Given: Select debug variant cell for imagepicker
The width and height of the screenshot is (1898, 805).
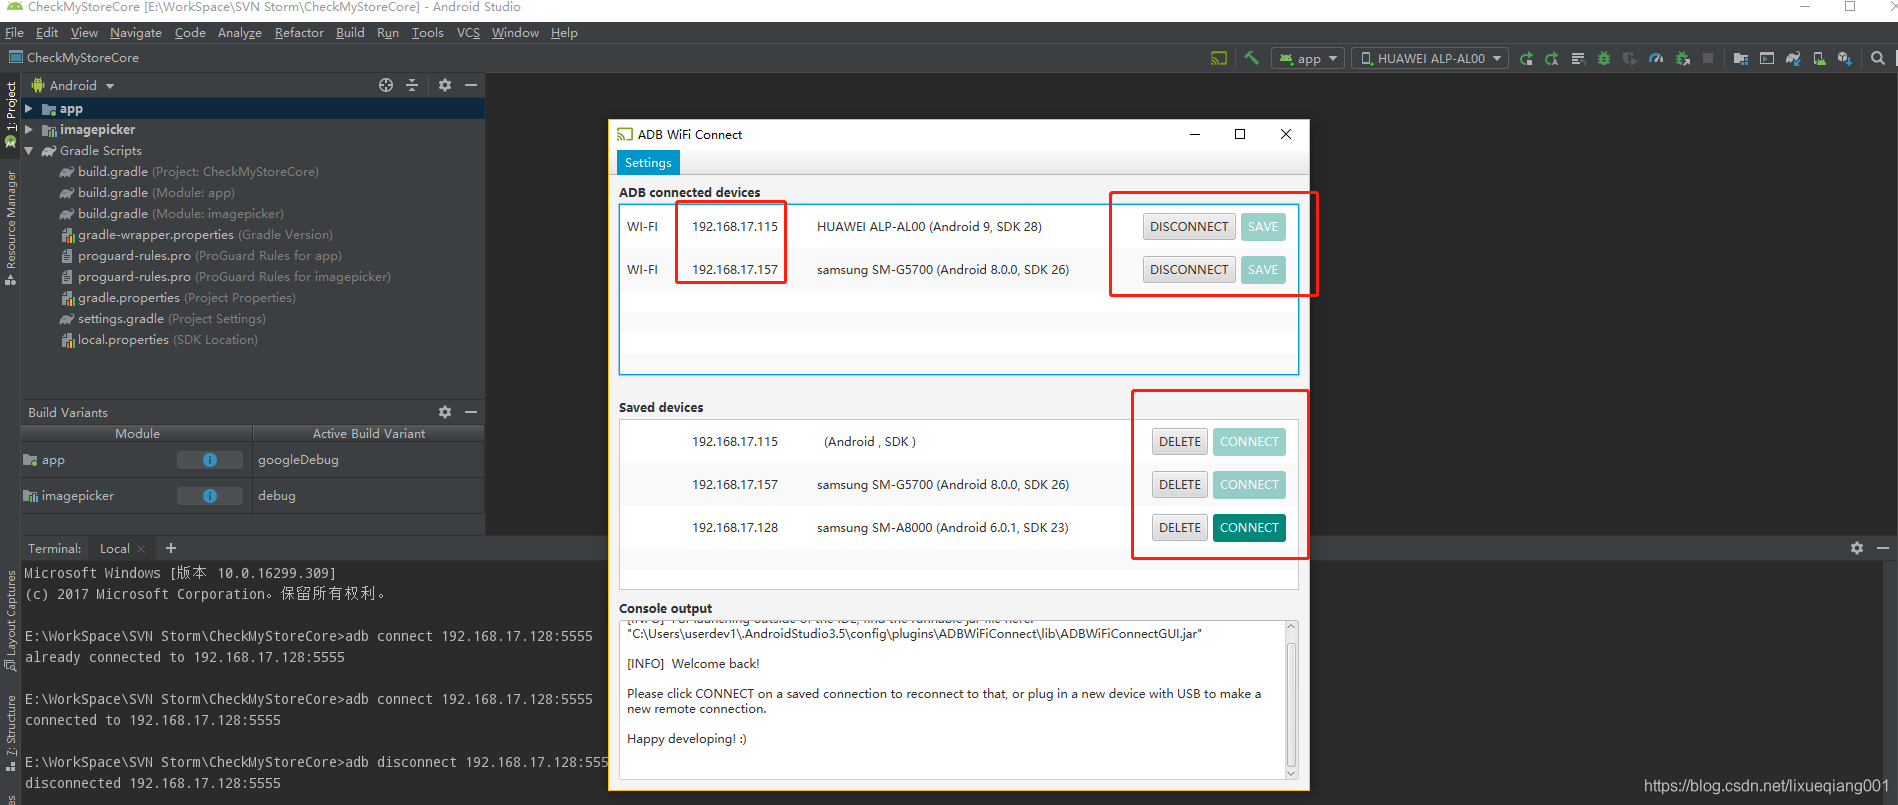Looking at the screenshot, I should point(368,496).
